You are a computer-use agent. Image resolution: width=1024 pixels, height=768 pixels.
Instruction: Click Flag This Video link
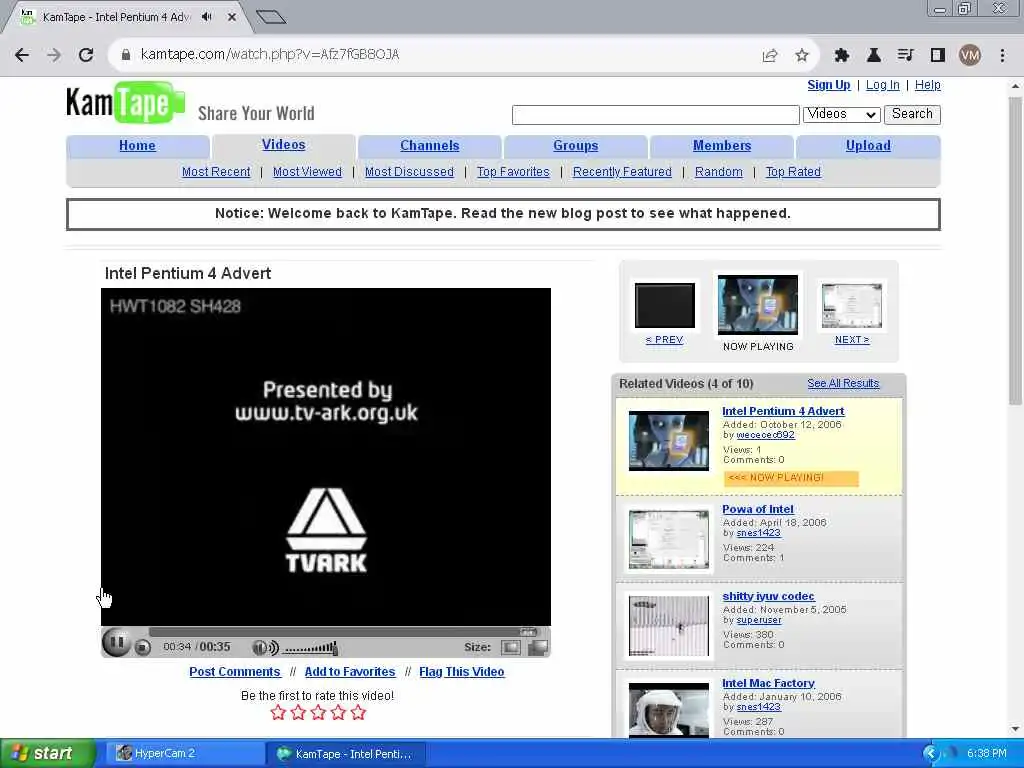click(x=462, y=671)
